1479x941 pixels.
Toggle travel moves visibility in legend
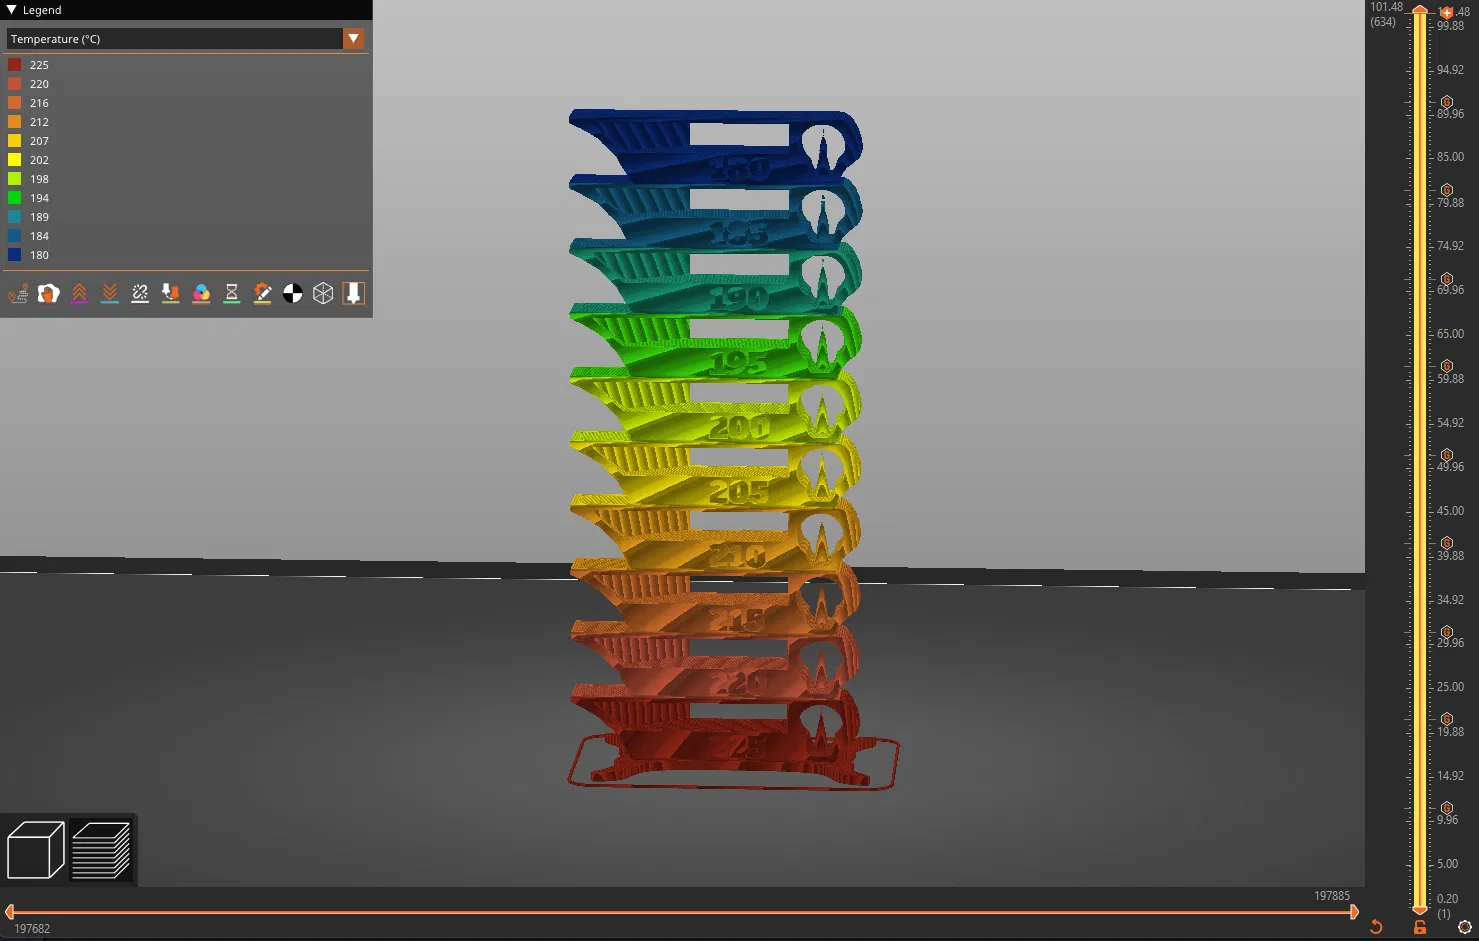[18, 293]
